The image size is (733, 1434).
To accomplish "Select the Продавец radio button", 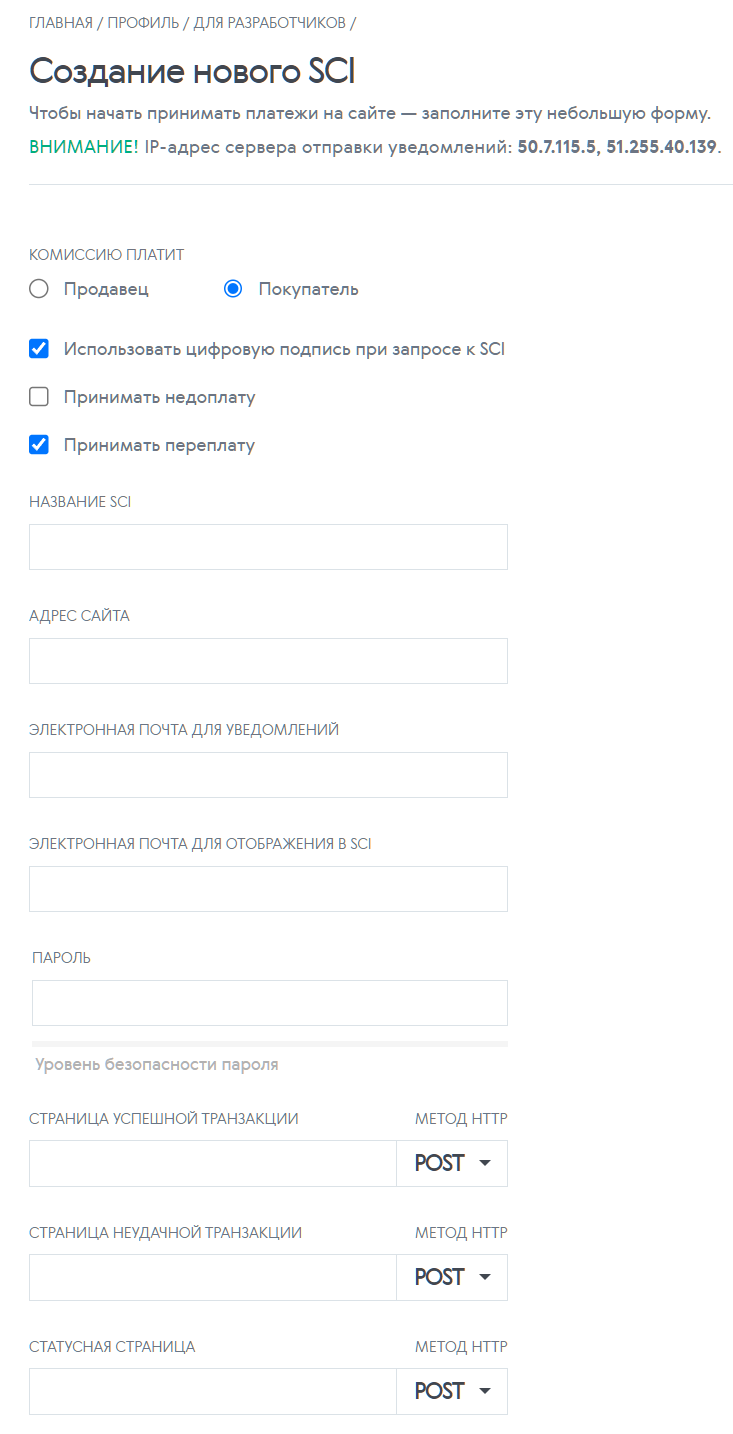I will 39,289.
